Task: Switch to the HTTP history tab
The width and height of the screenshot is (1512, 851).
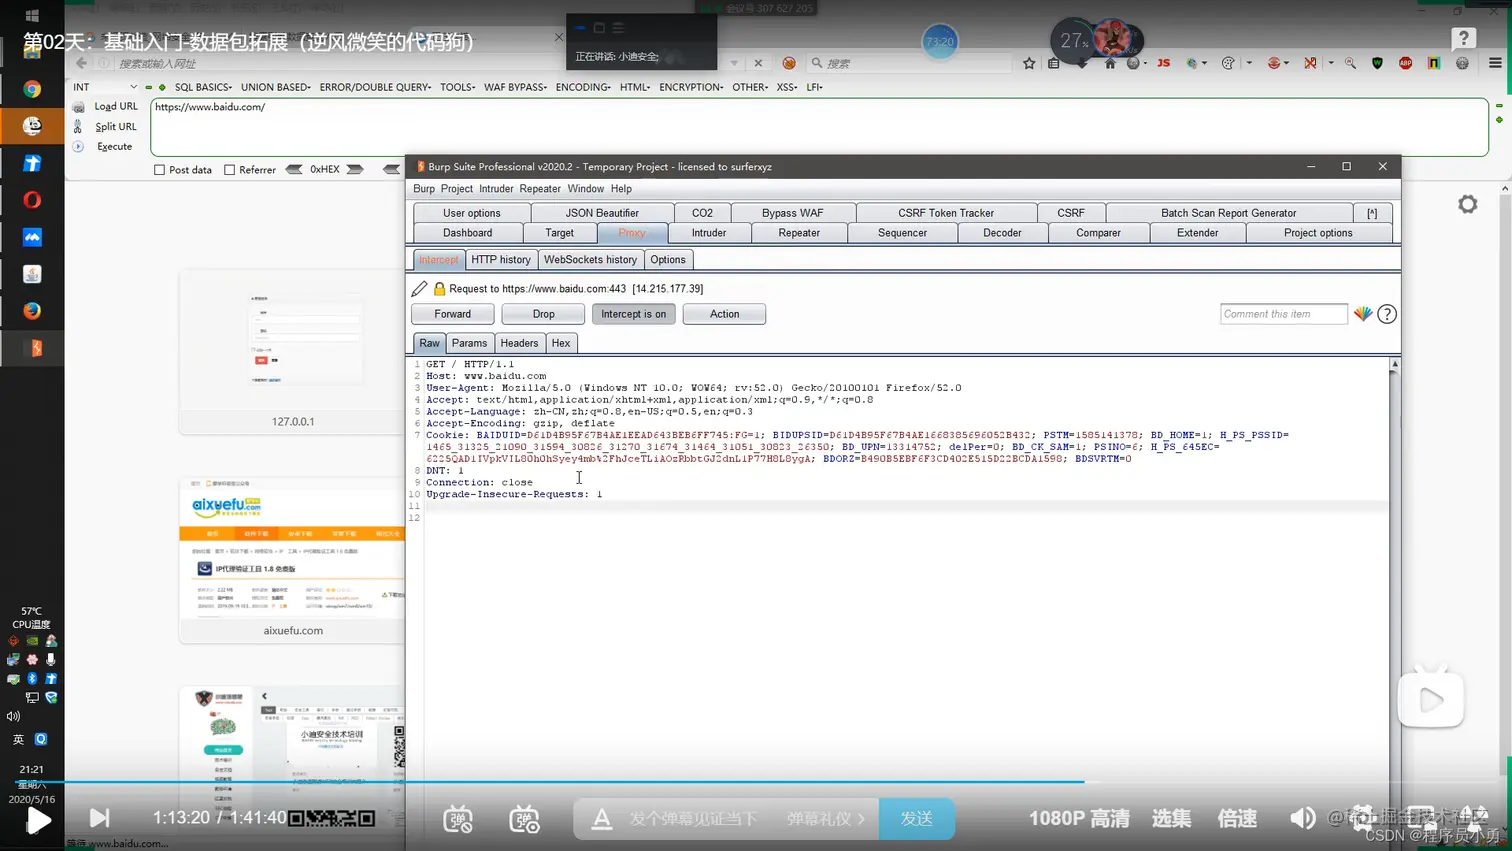Action: pyautogui.click(x=501, y=260)
